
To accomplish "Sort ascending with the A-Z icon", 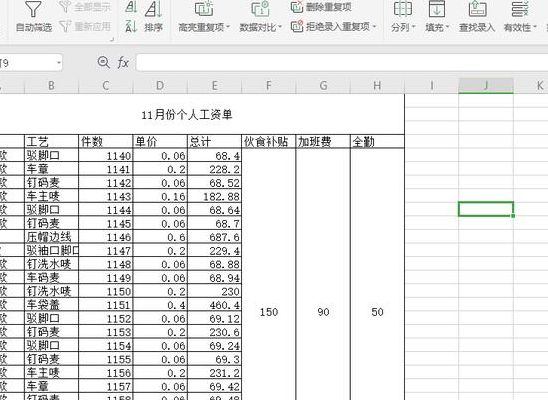I will [x=131, y=7].
